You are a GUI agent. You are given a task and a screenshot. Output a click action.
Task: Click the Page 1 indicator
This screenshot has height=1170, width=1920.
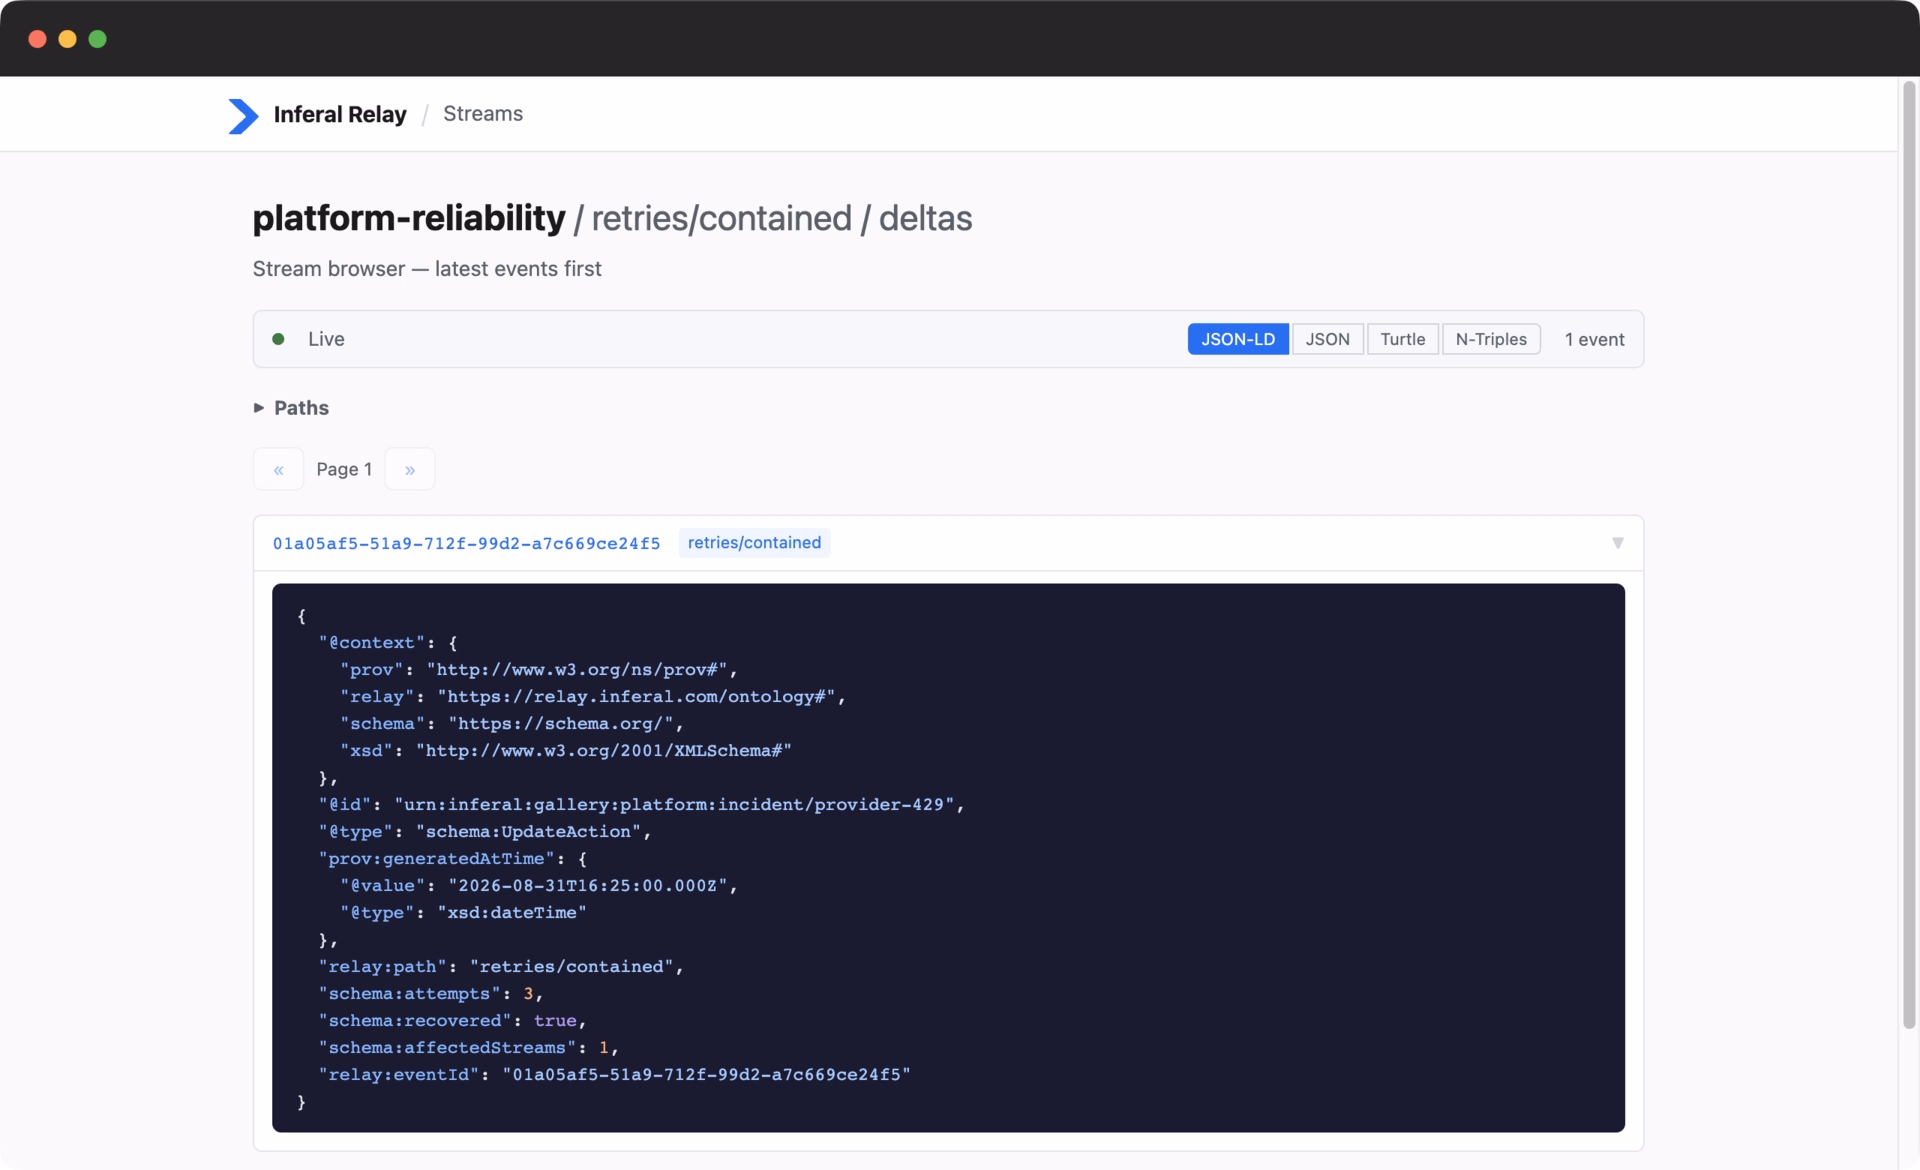point(344,469)
